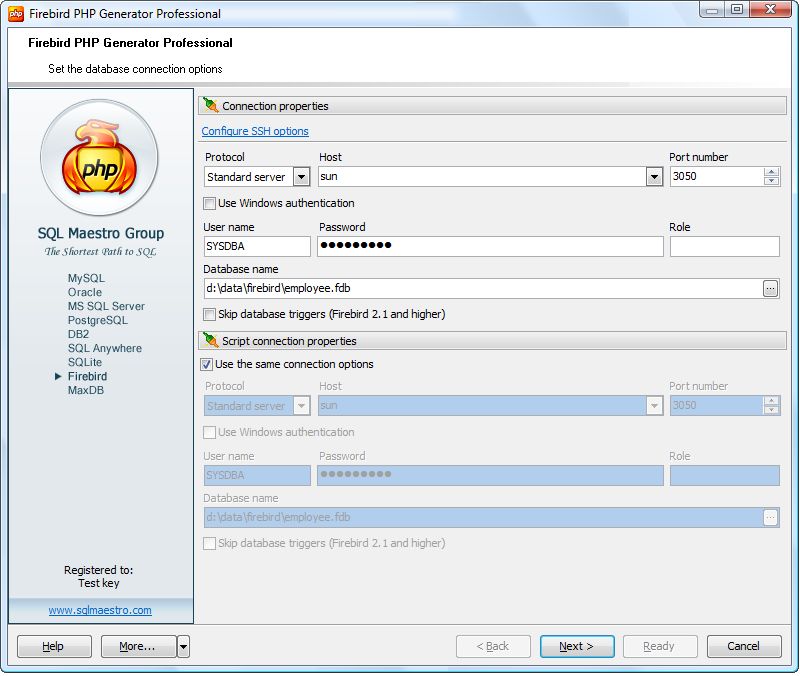Decrease the Port number value
This screenshot has height=676, width=800.
click(771, 181)
